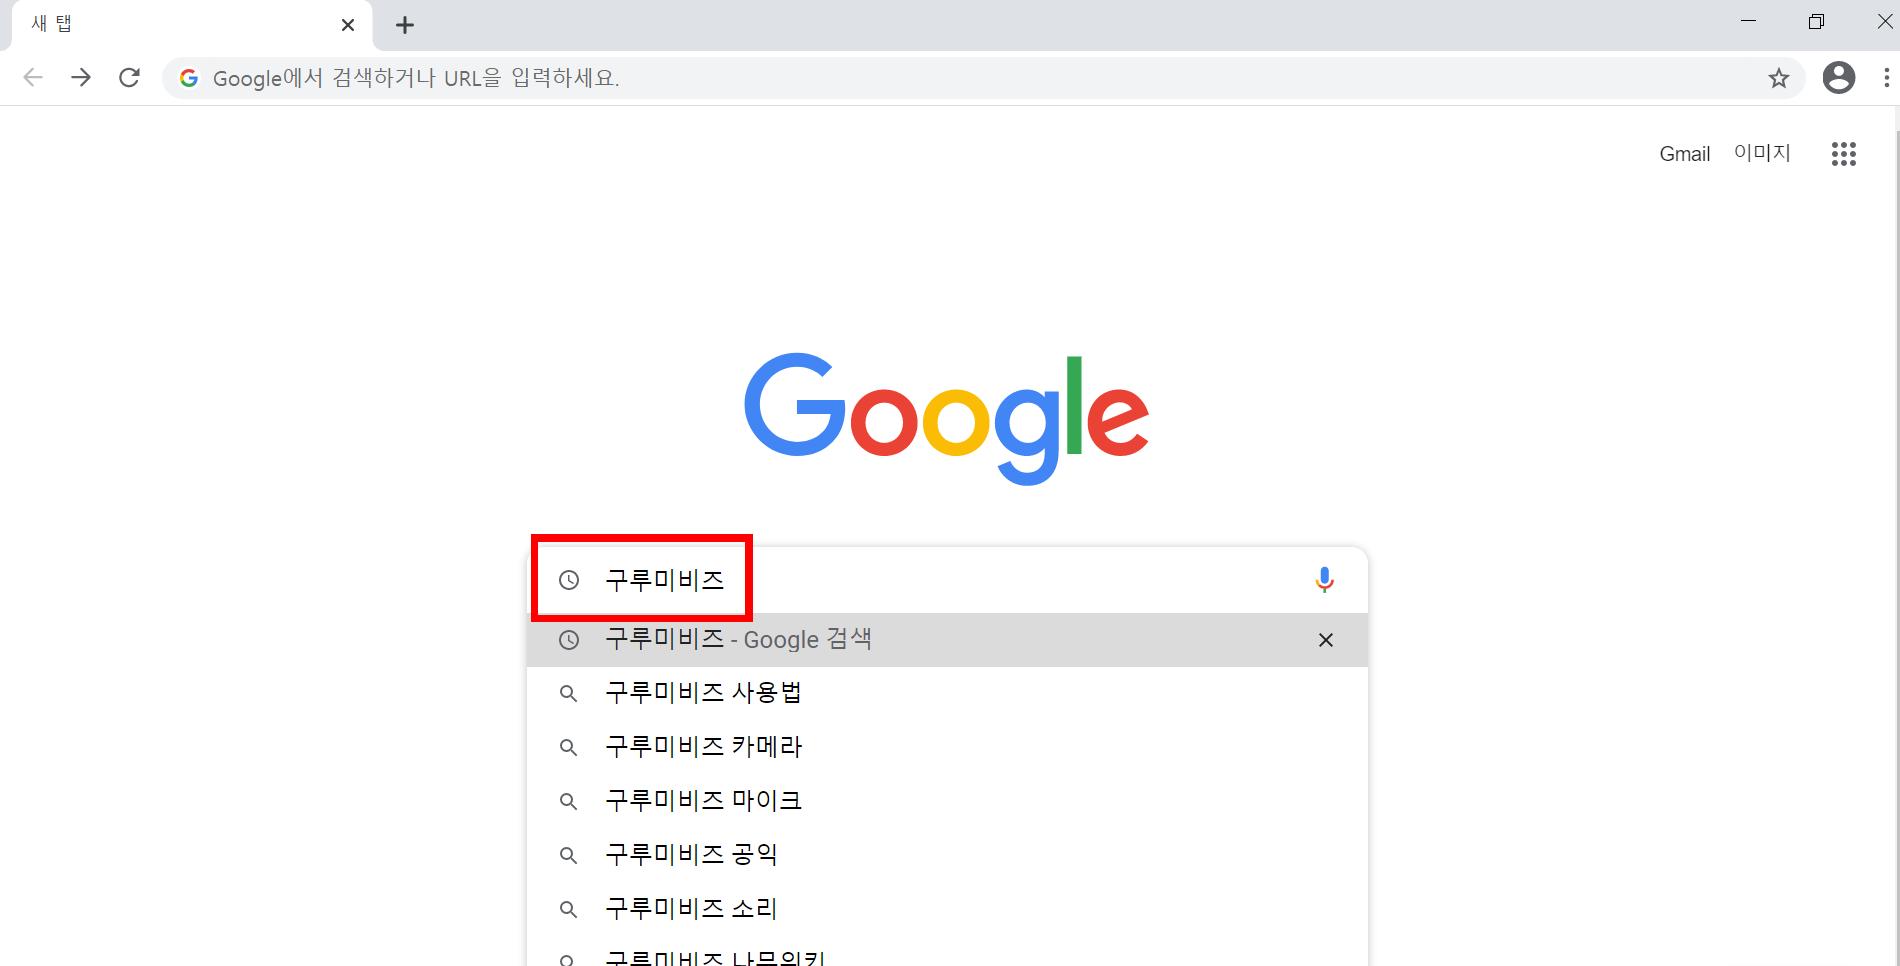Image resolution: width=1900 pixels, height=966 pixels.
Task: Select the 구루미비즈 - Google 검색 suggestion
Action: pos(947,640)
